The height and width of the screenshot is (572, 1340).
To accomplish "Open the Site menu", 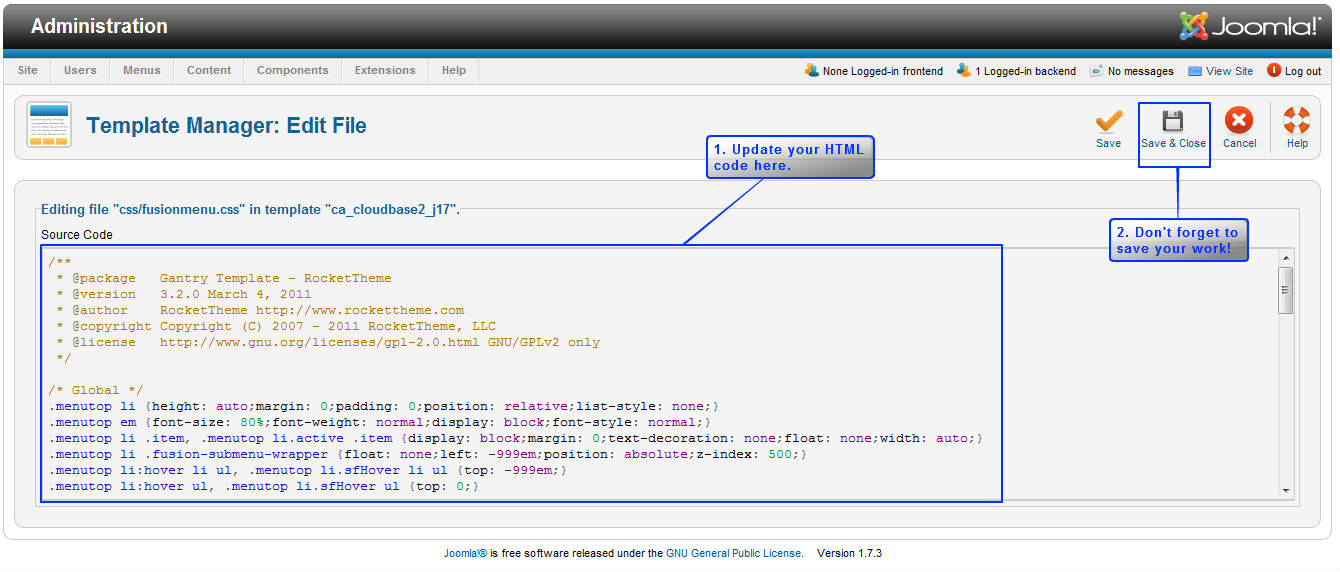I will click(28, 70).
